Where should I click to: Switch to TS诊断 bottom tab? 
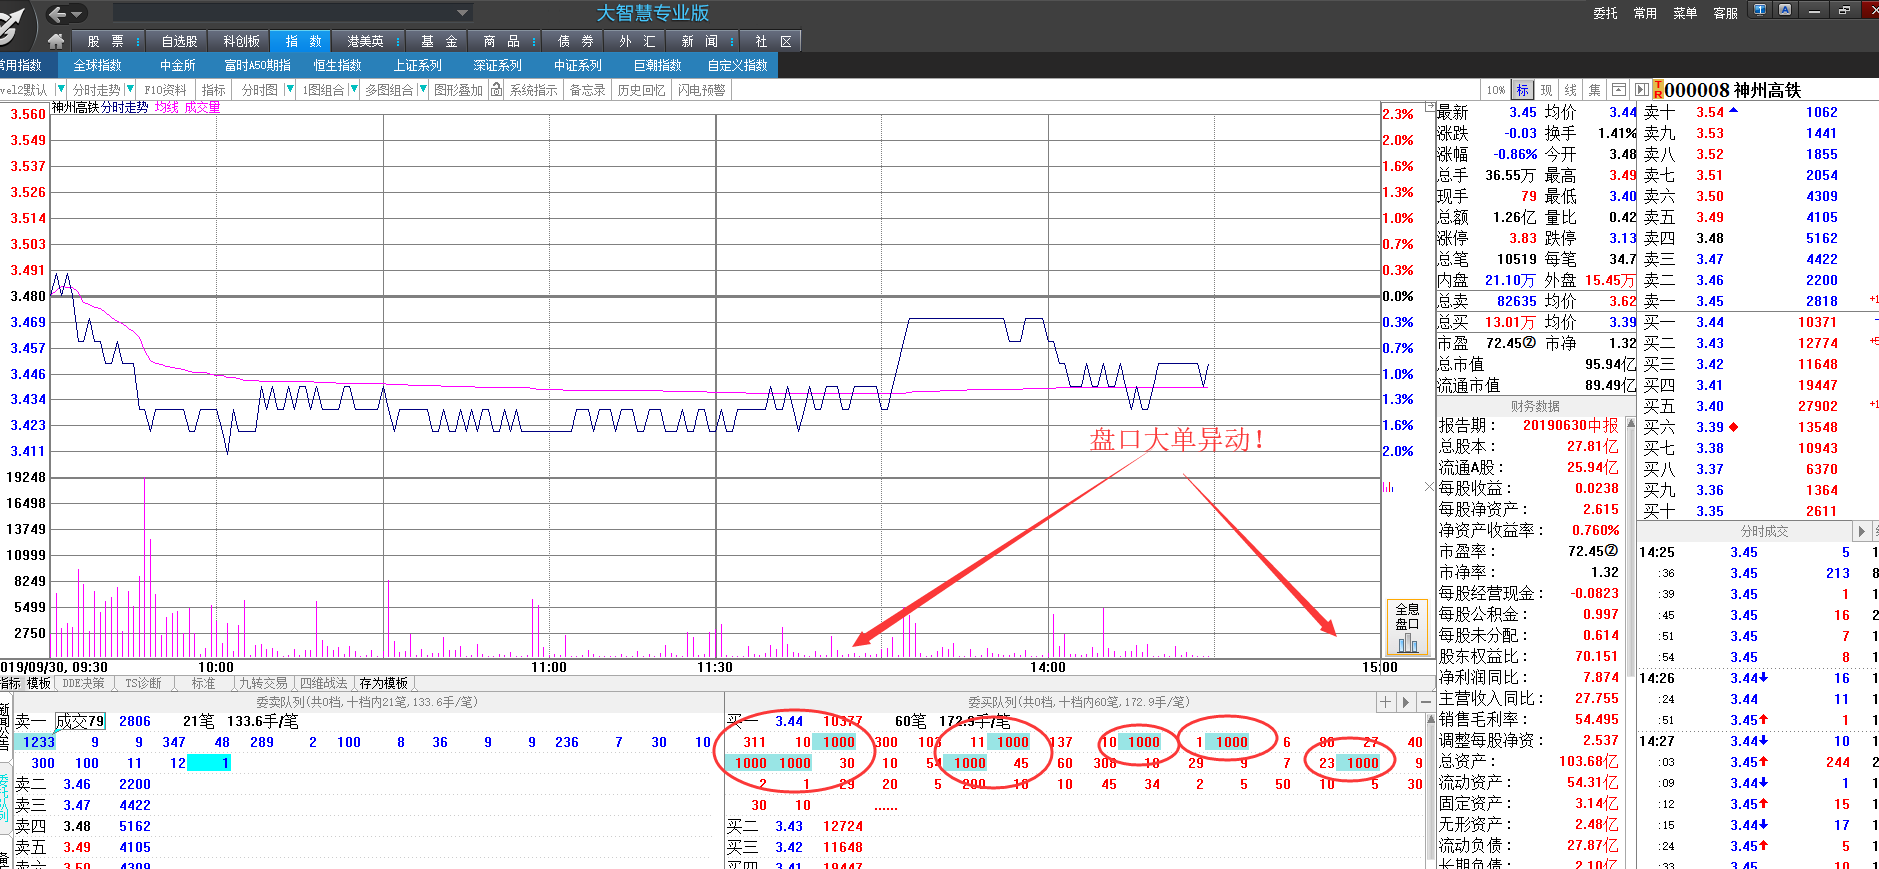click(x=143, y=683)
